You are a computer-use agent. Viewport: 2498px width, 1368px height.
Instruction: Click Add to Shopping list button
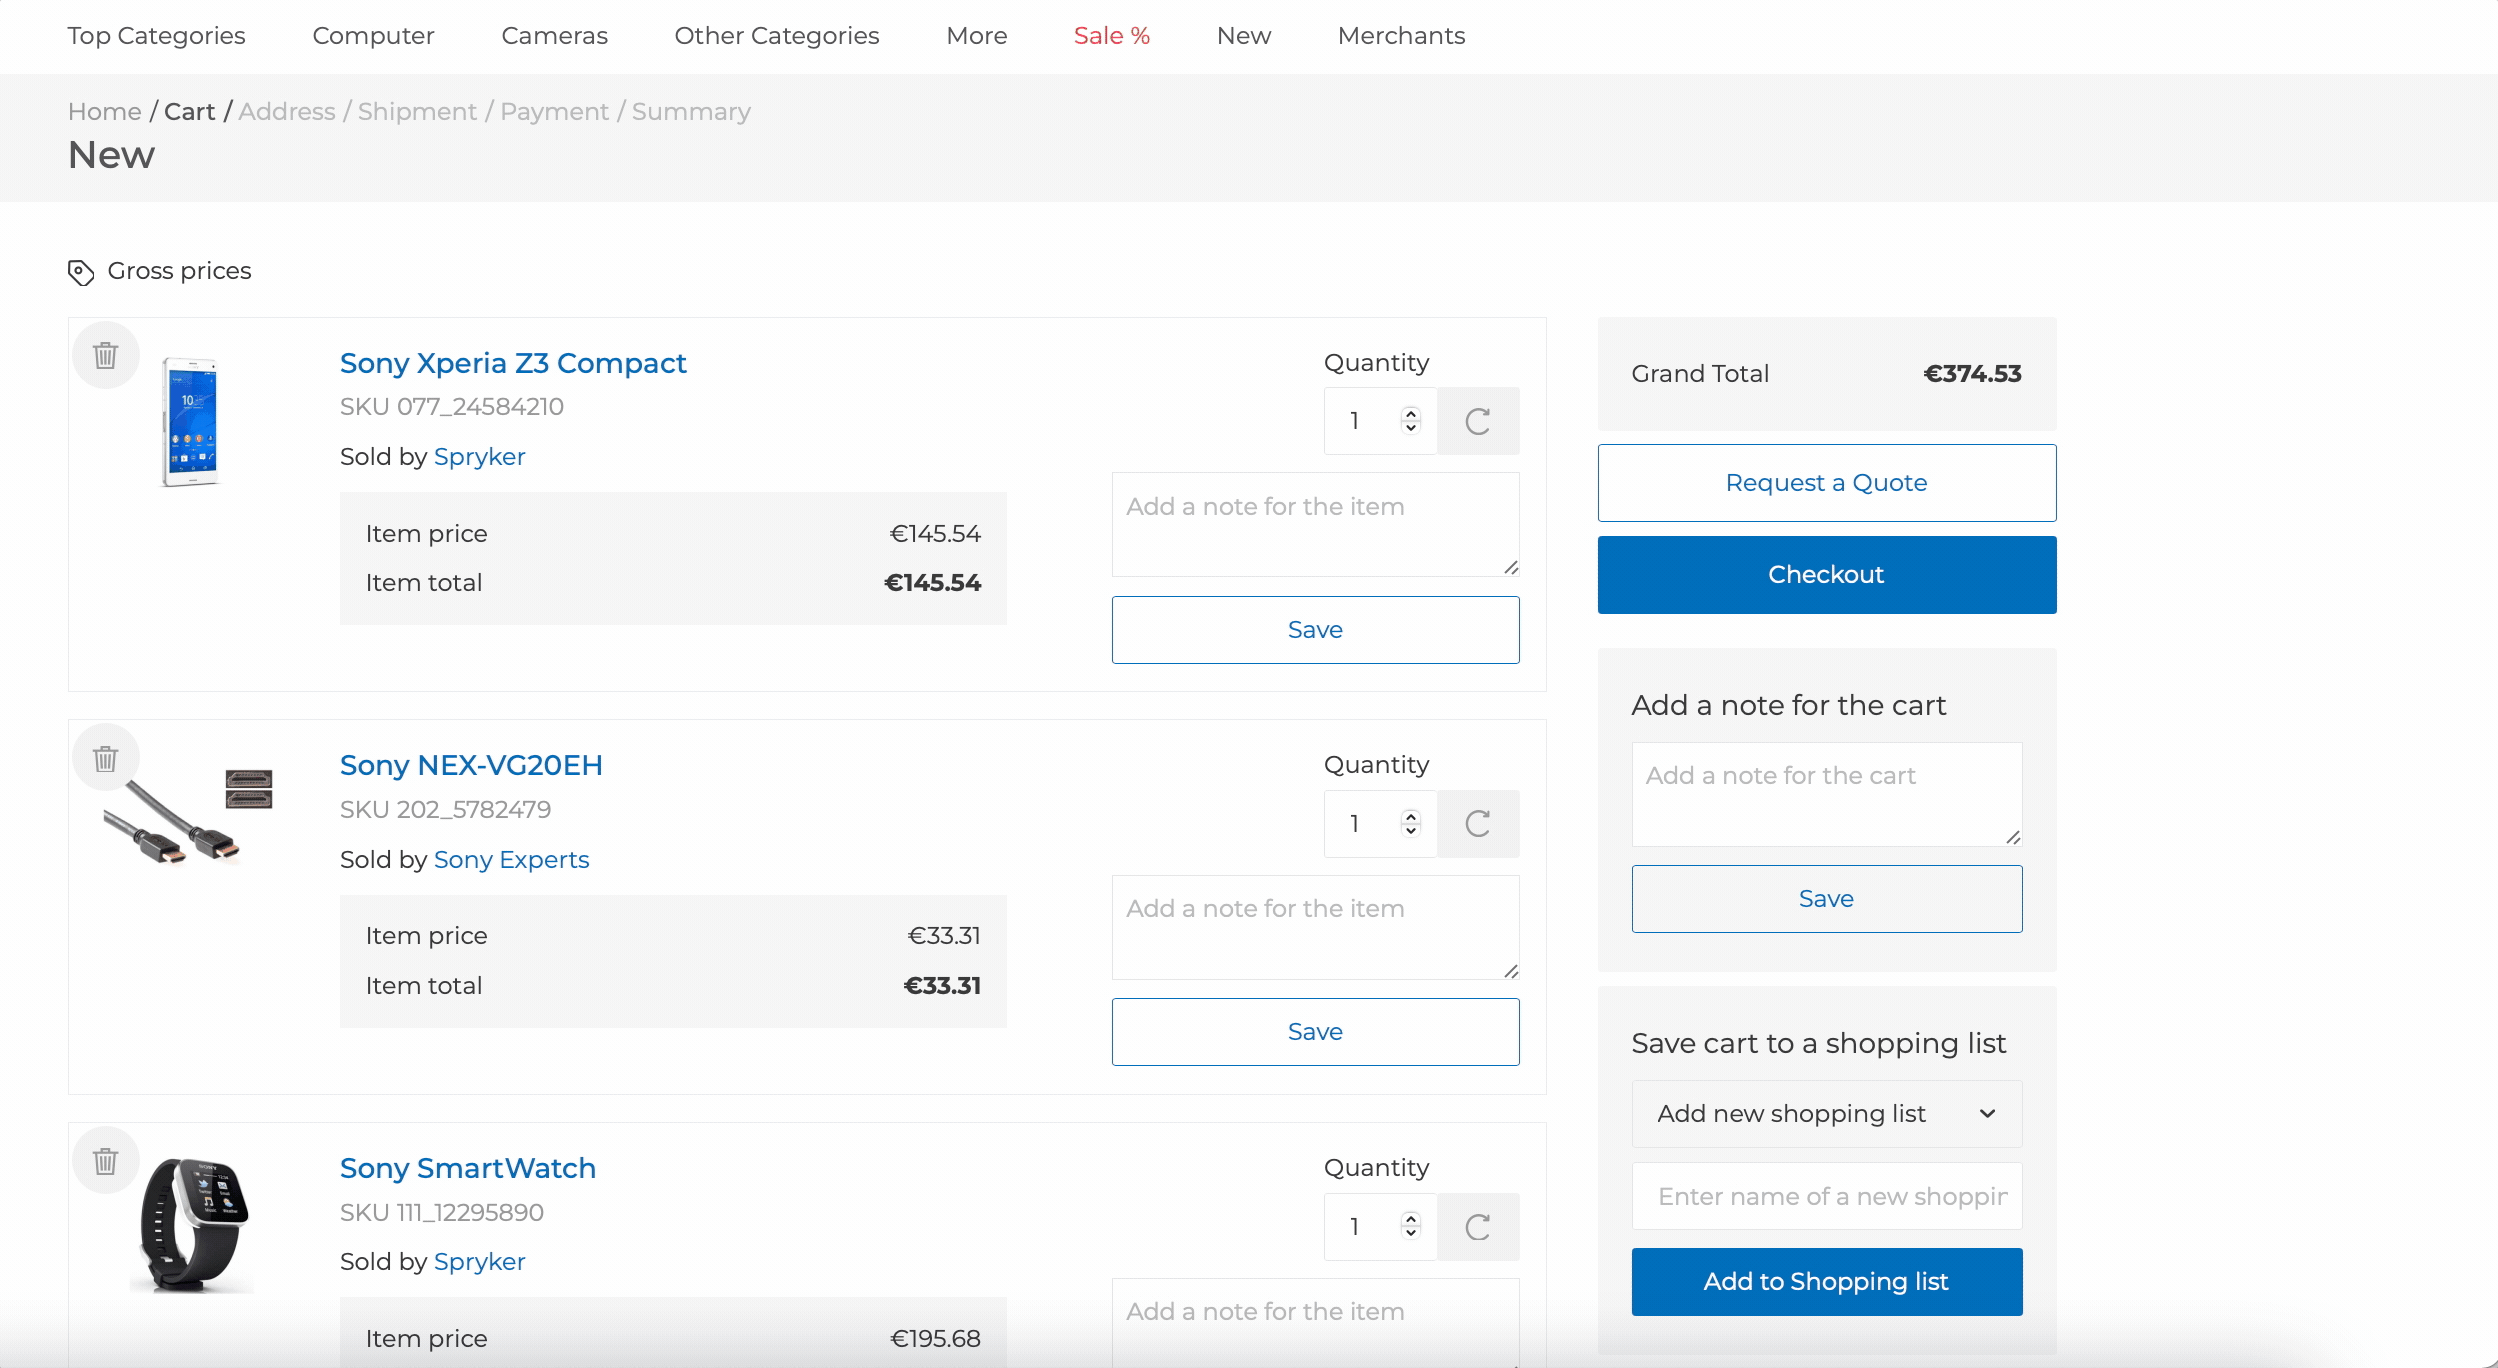(x=1827, y=1282)
